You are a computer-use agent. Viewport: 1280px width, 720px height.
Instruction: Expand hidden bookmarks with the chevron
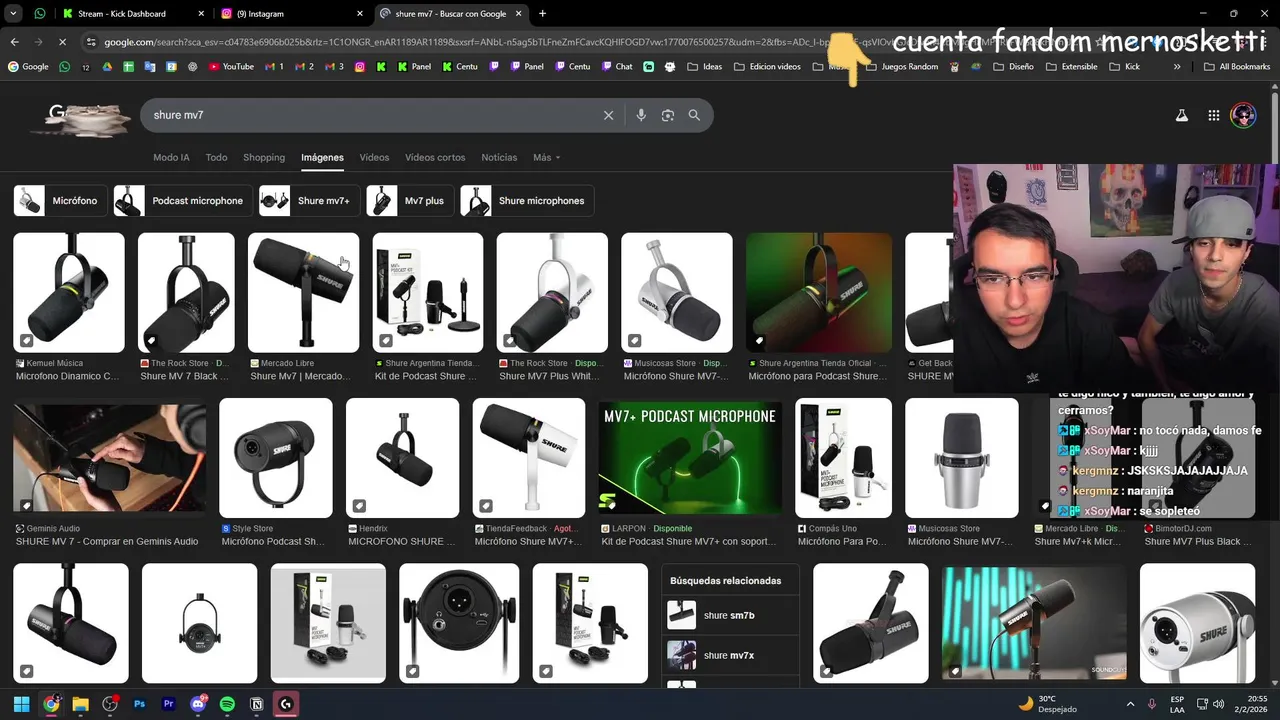click(1177, 67)
